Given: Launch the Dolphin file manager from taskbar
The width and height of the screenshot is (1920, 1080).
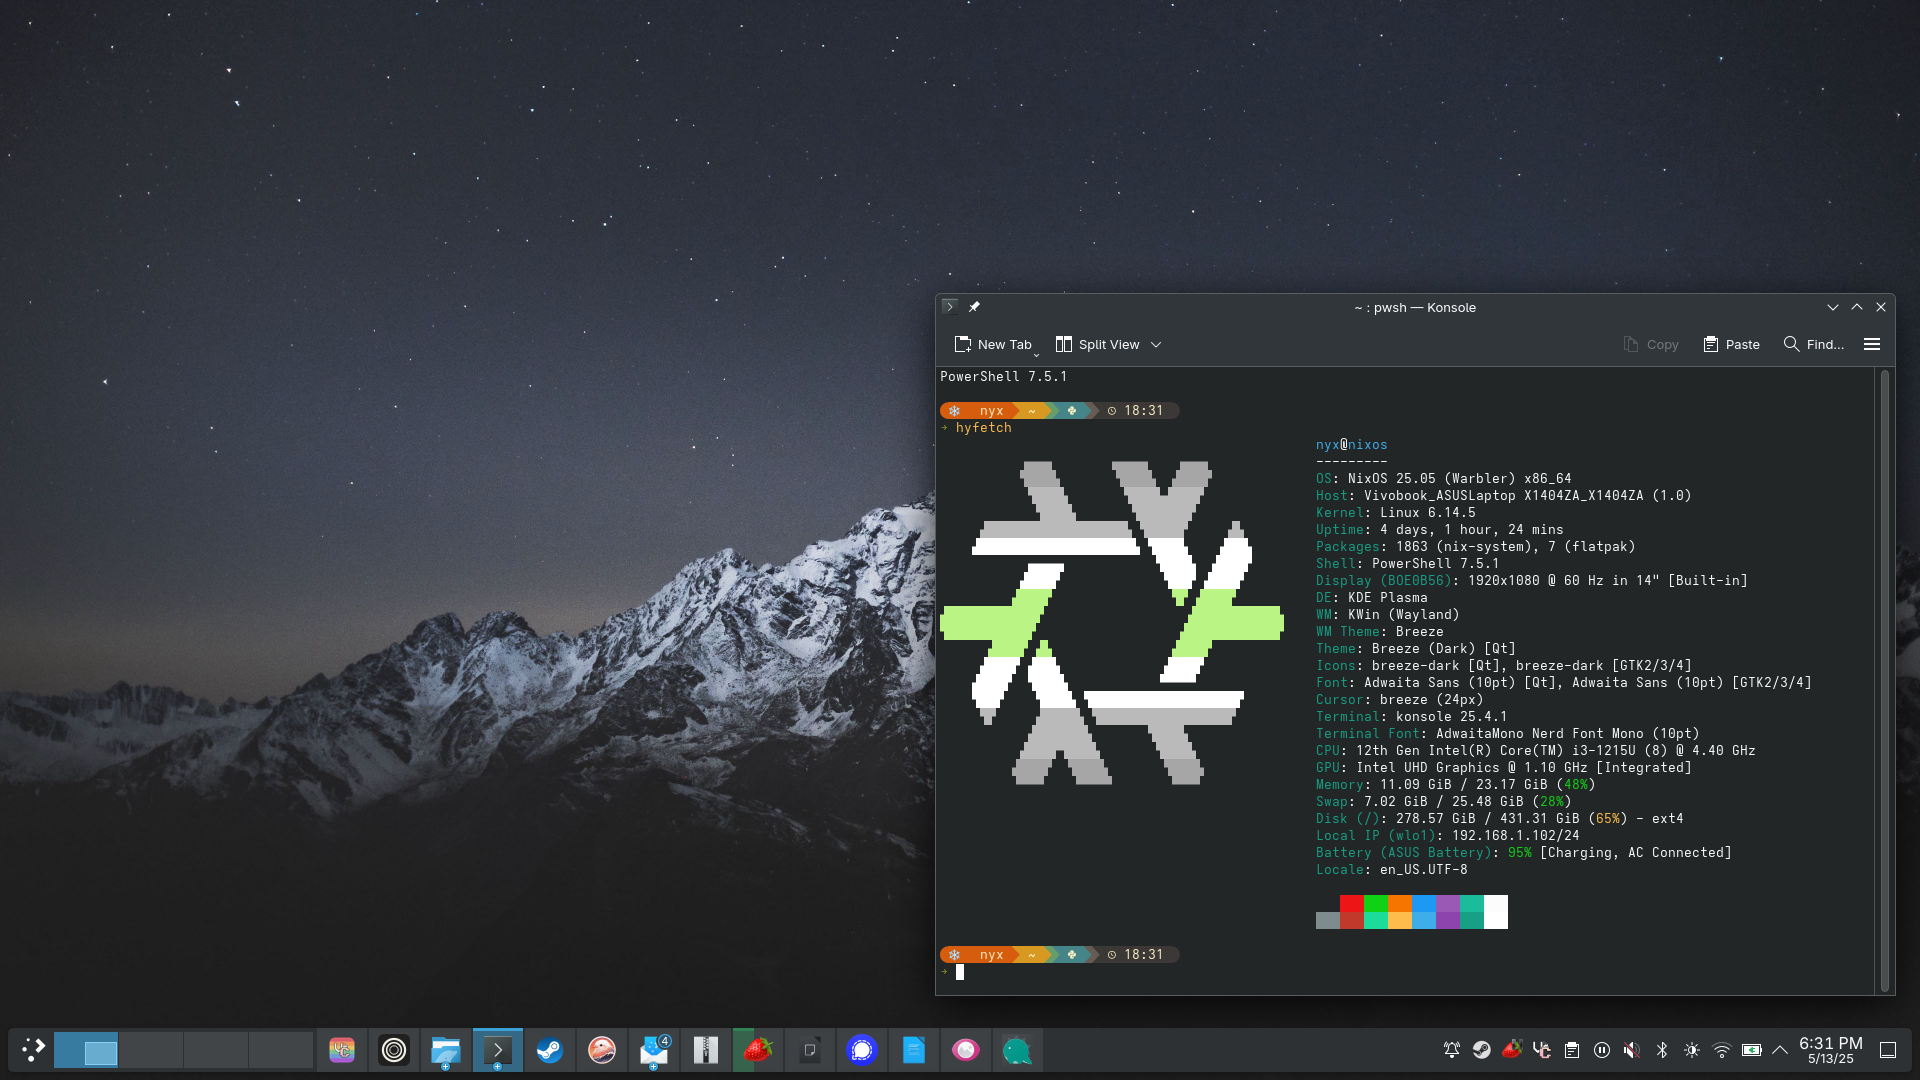Looking at the screenshot, I should [445, 1050].
